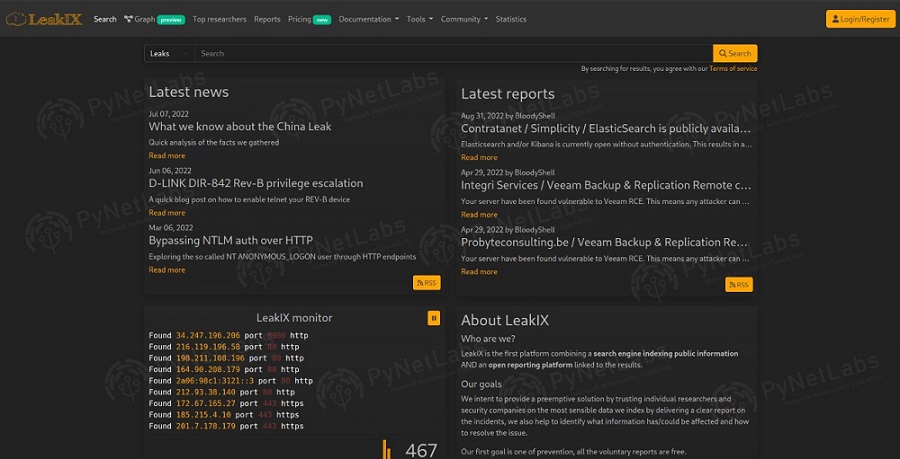Click IP 185.215.4.10 in monitor
Screen dimensions: 900x459
click(203, 415)
